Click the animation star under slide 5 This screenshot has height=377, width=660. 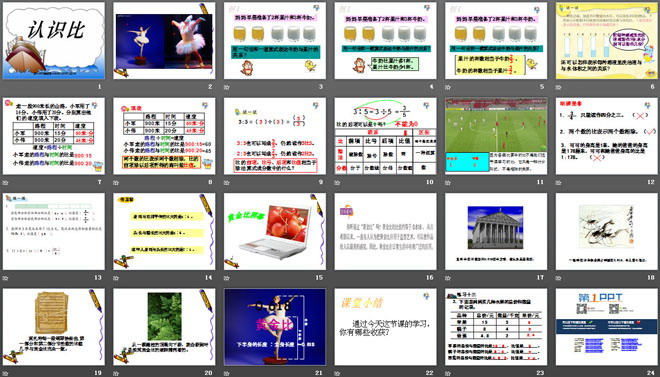click(x=448, y=88)
